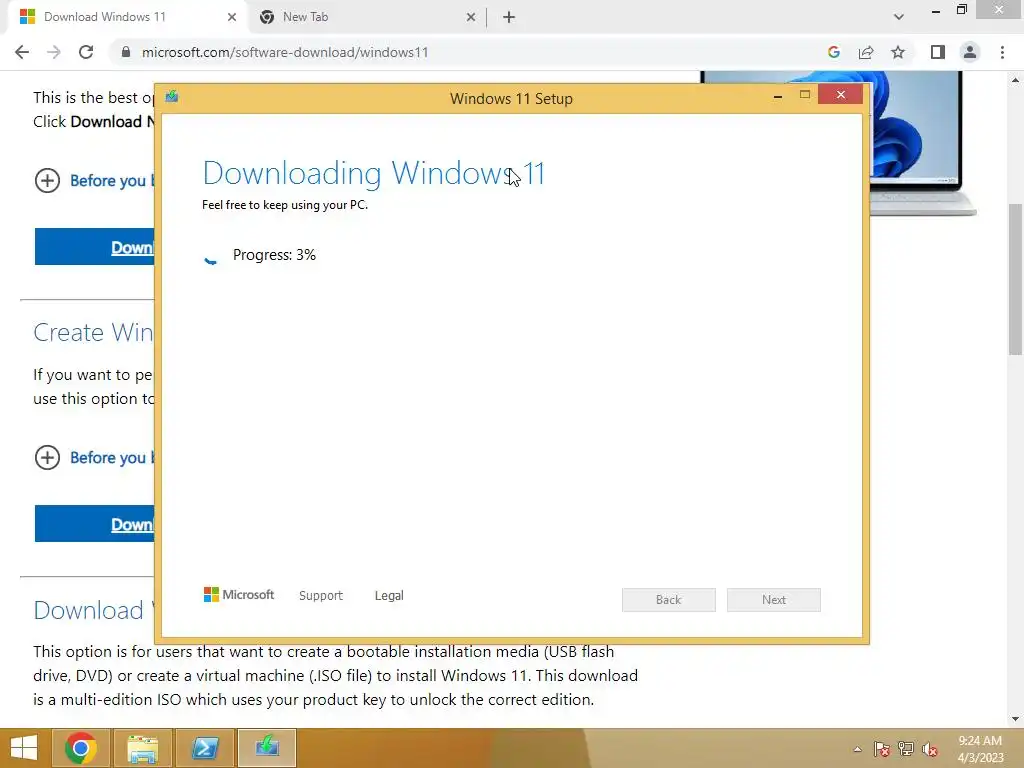1024x768 pixels.
Task: Go back with the browser back arrow
Action: (x=22, y=52)
